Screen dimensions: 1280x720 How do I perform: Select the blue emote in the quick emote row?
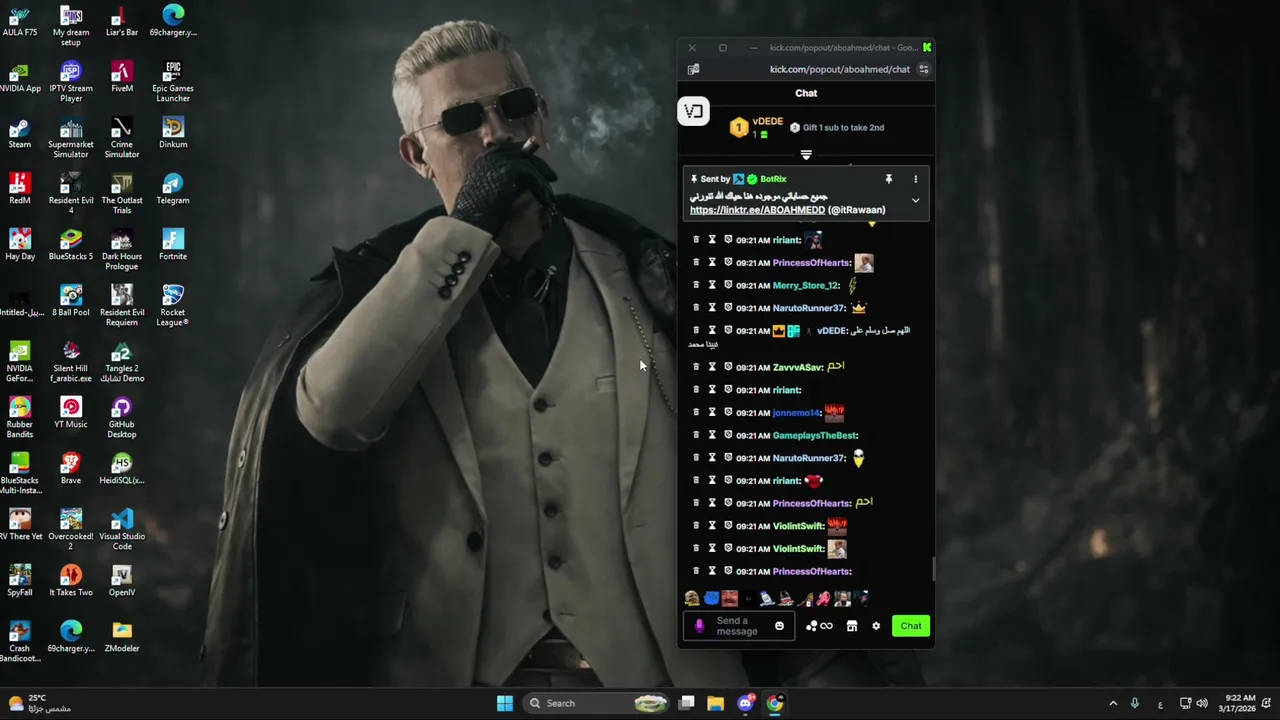[711, 598]
